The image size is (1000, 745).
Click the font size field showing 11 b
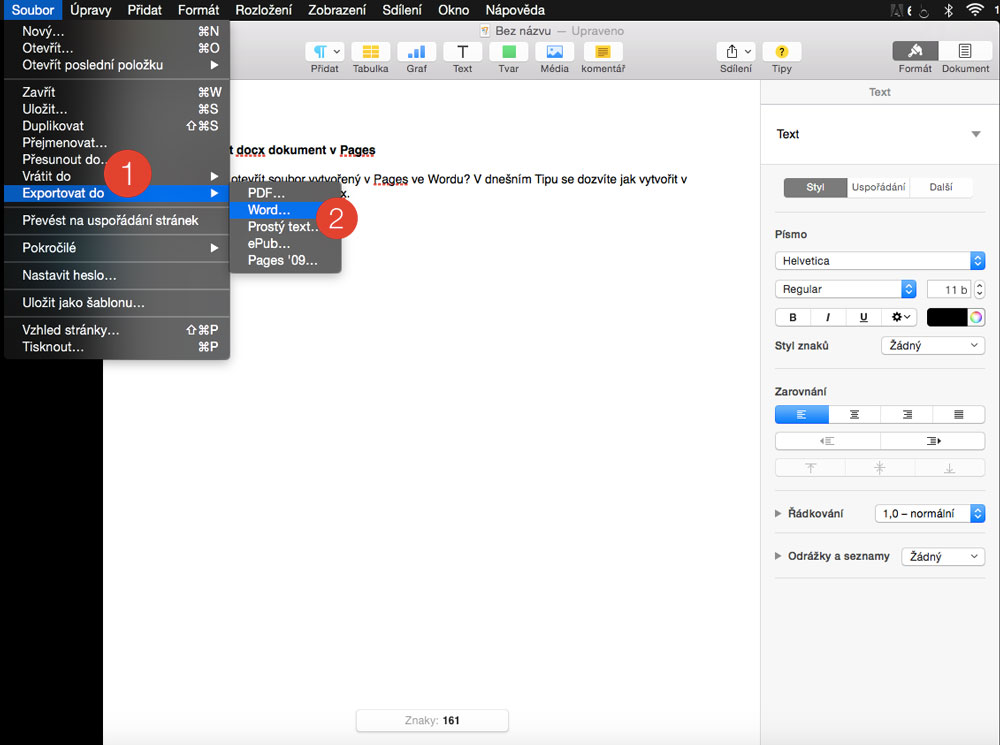click(x=947, y=289)
